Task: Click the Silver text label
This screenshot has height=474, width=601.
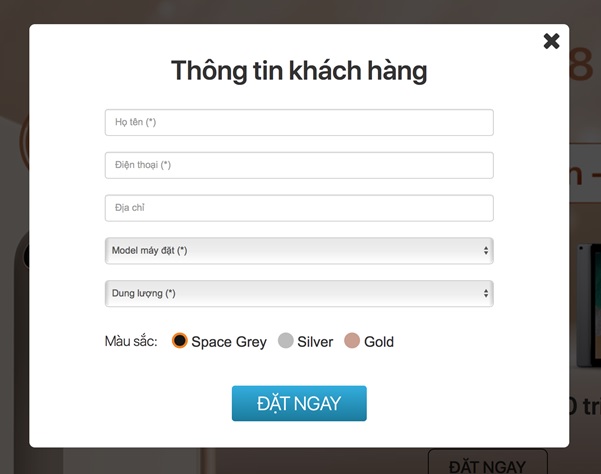Action: pos(315,341)
